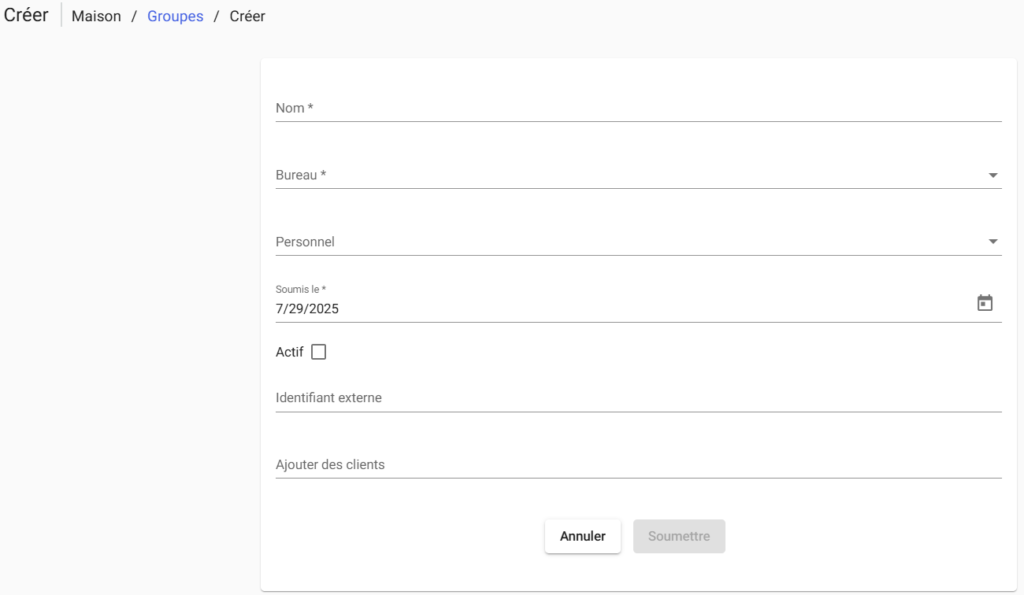The image size is (1024, 595).
Task: Expand the Personnel dropdown arrow
Action: [x=993, y=242]
